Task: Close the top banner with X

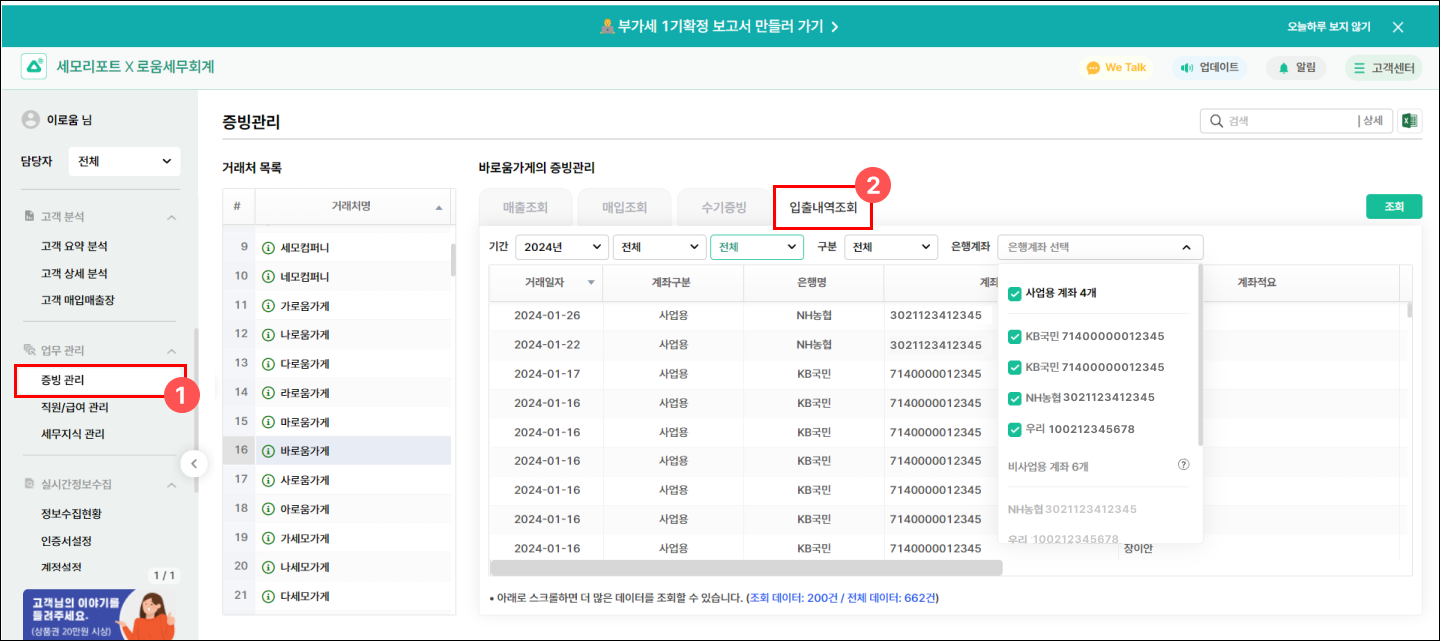Action: pyautogui.click(x=1398, y=27)
